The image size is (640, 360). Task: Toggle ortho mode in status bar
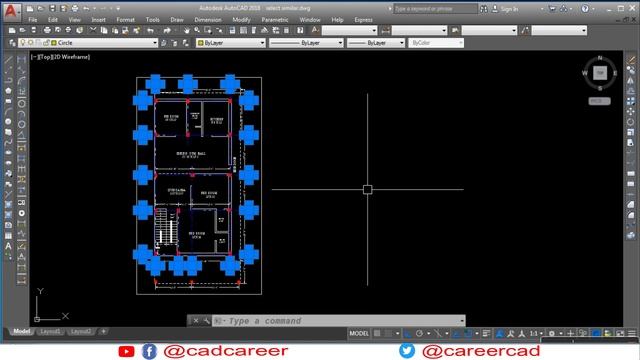[x=407, y=333]
